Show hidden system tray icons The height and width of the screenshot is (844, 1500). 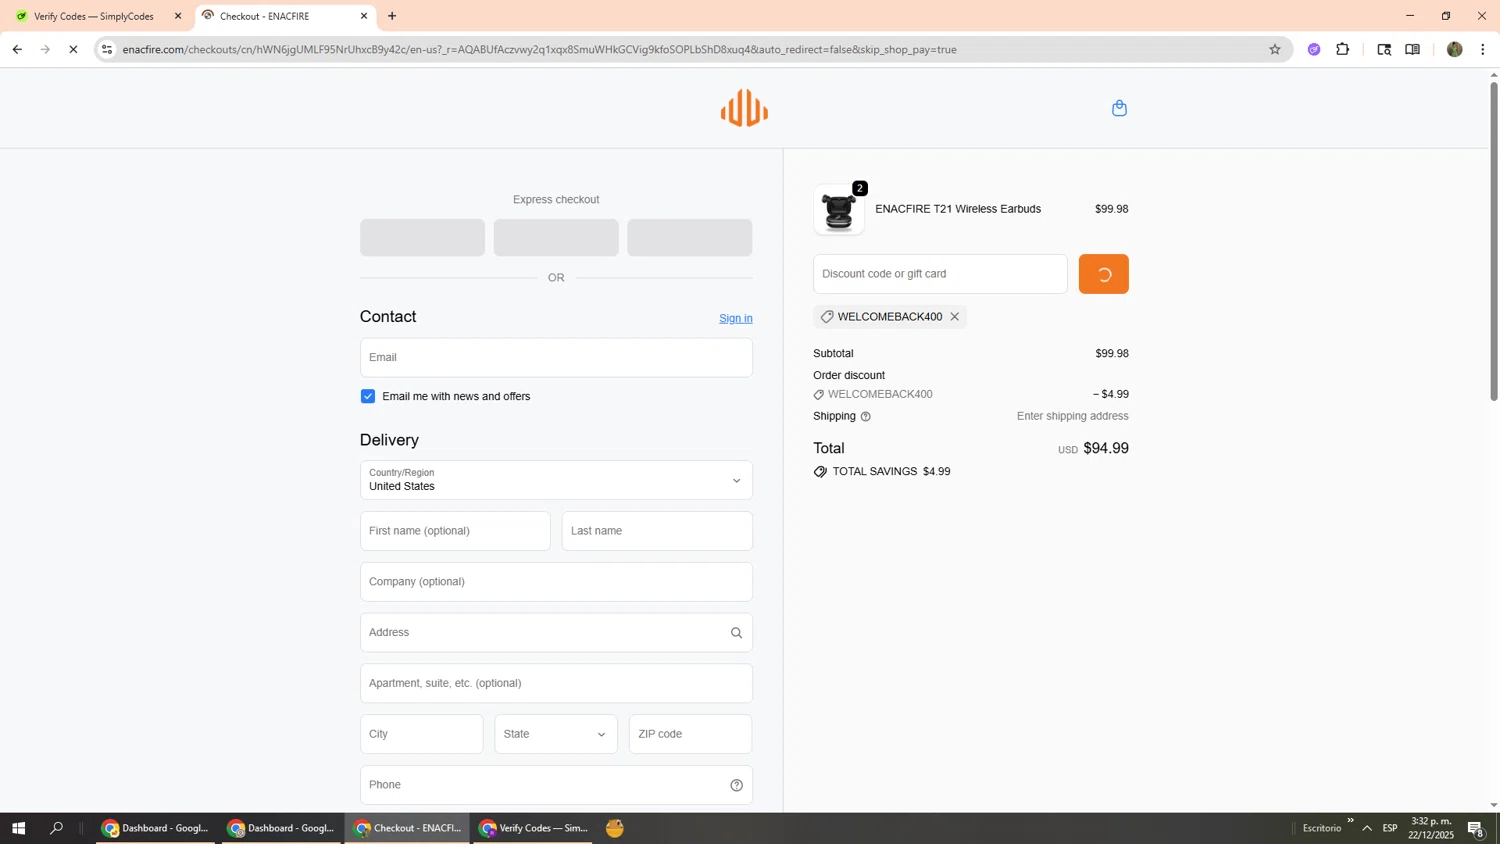pyautogui.click(x=1367, y=828)
